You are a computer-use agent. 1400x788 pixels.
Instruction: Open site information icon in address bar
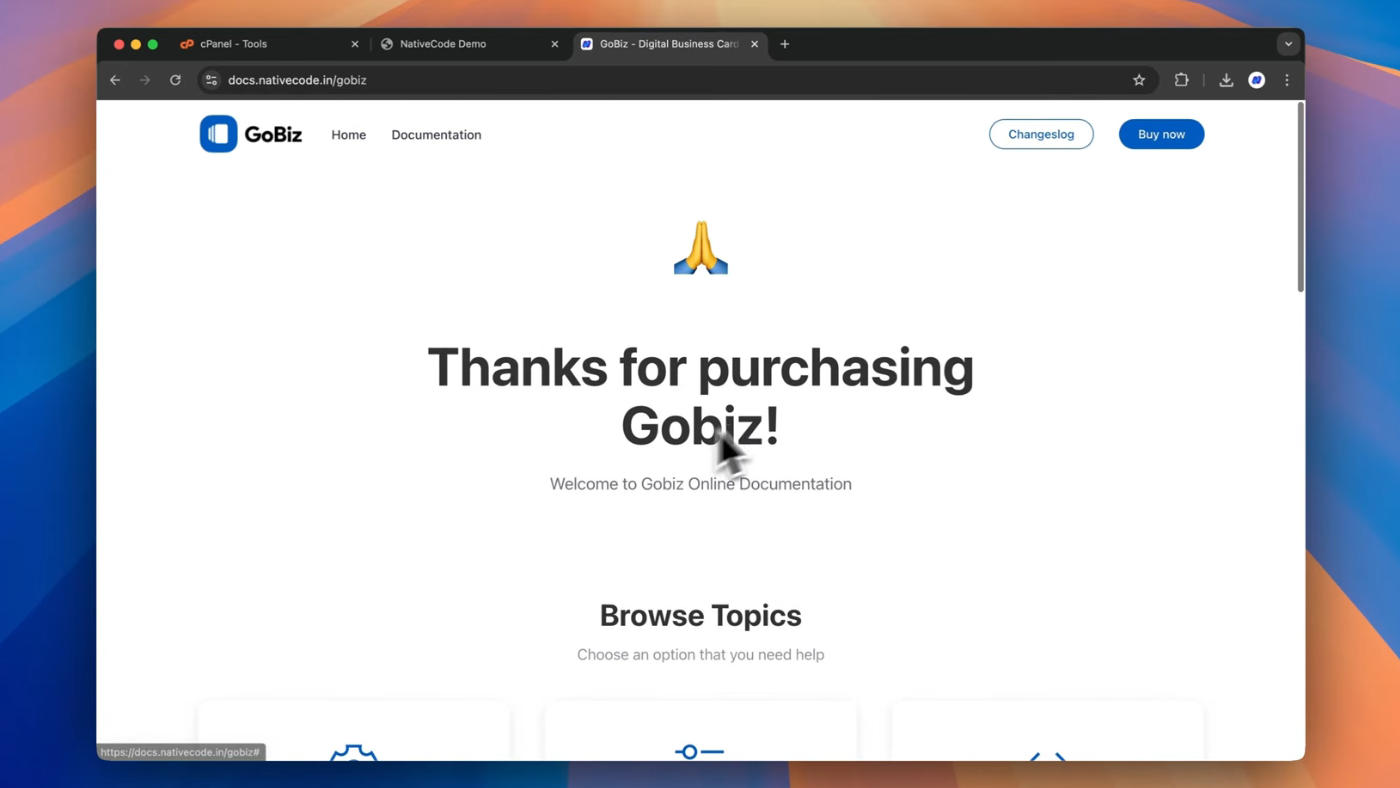[x=211, y=80]
